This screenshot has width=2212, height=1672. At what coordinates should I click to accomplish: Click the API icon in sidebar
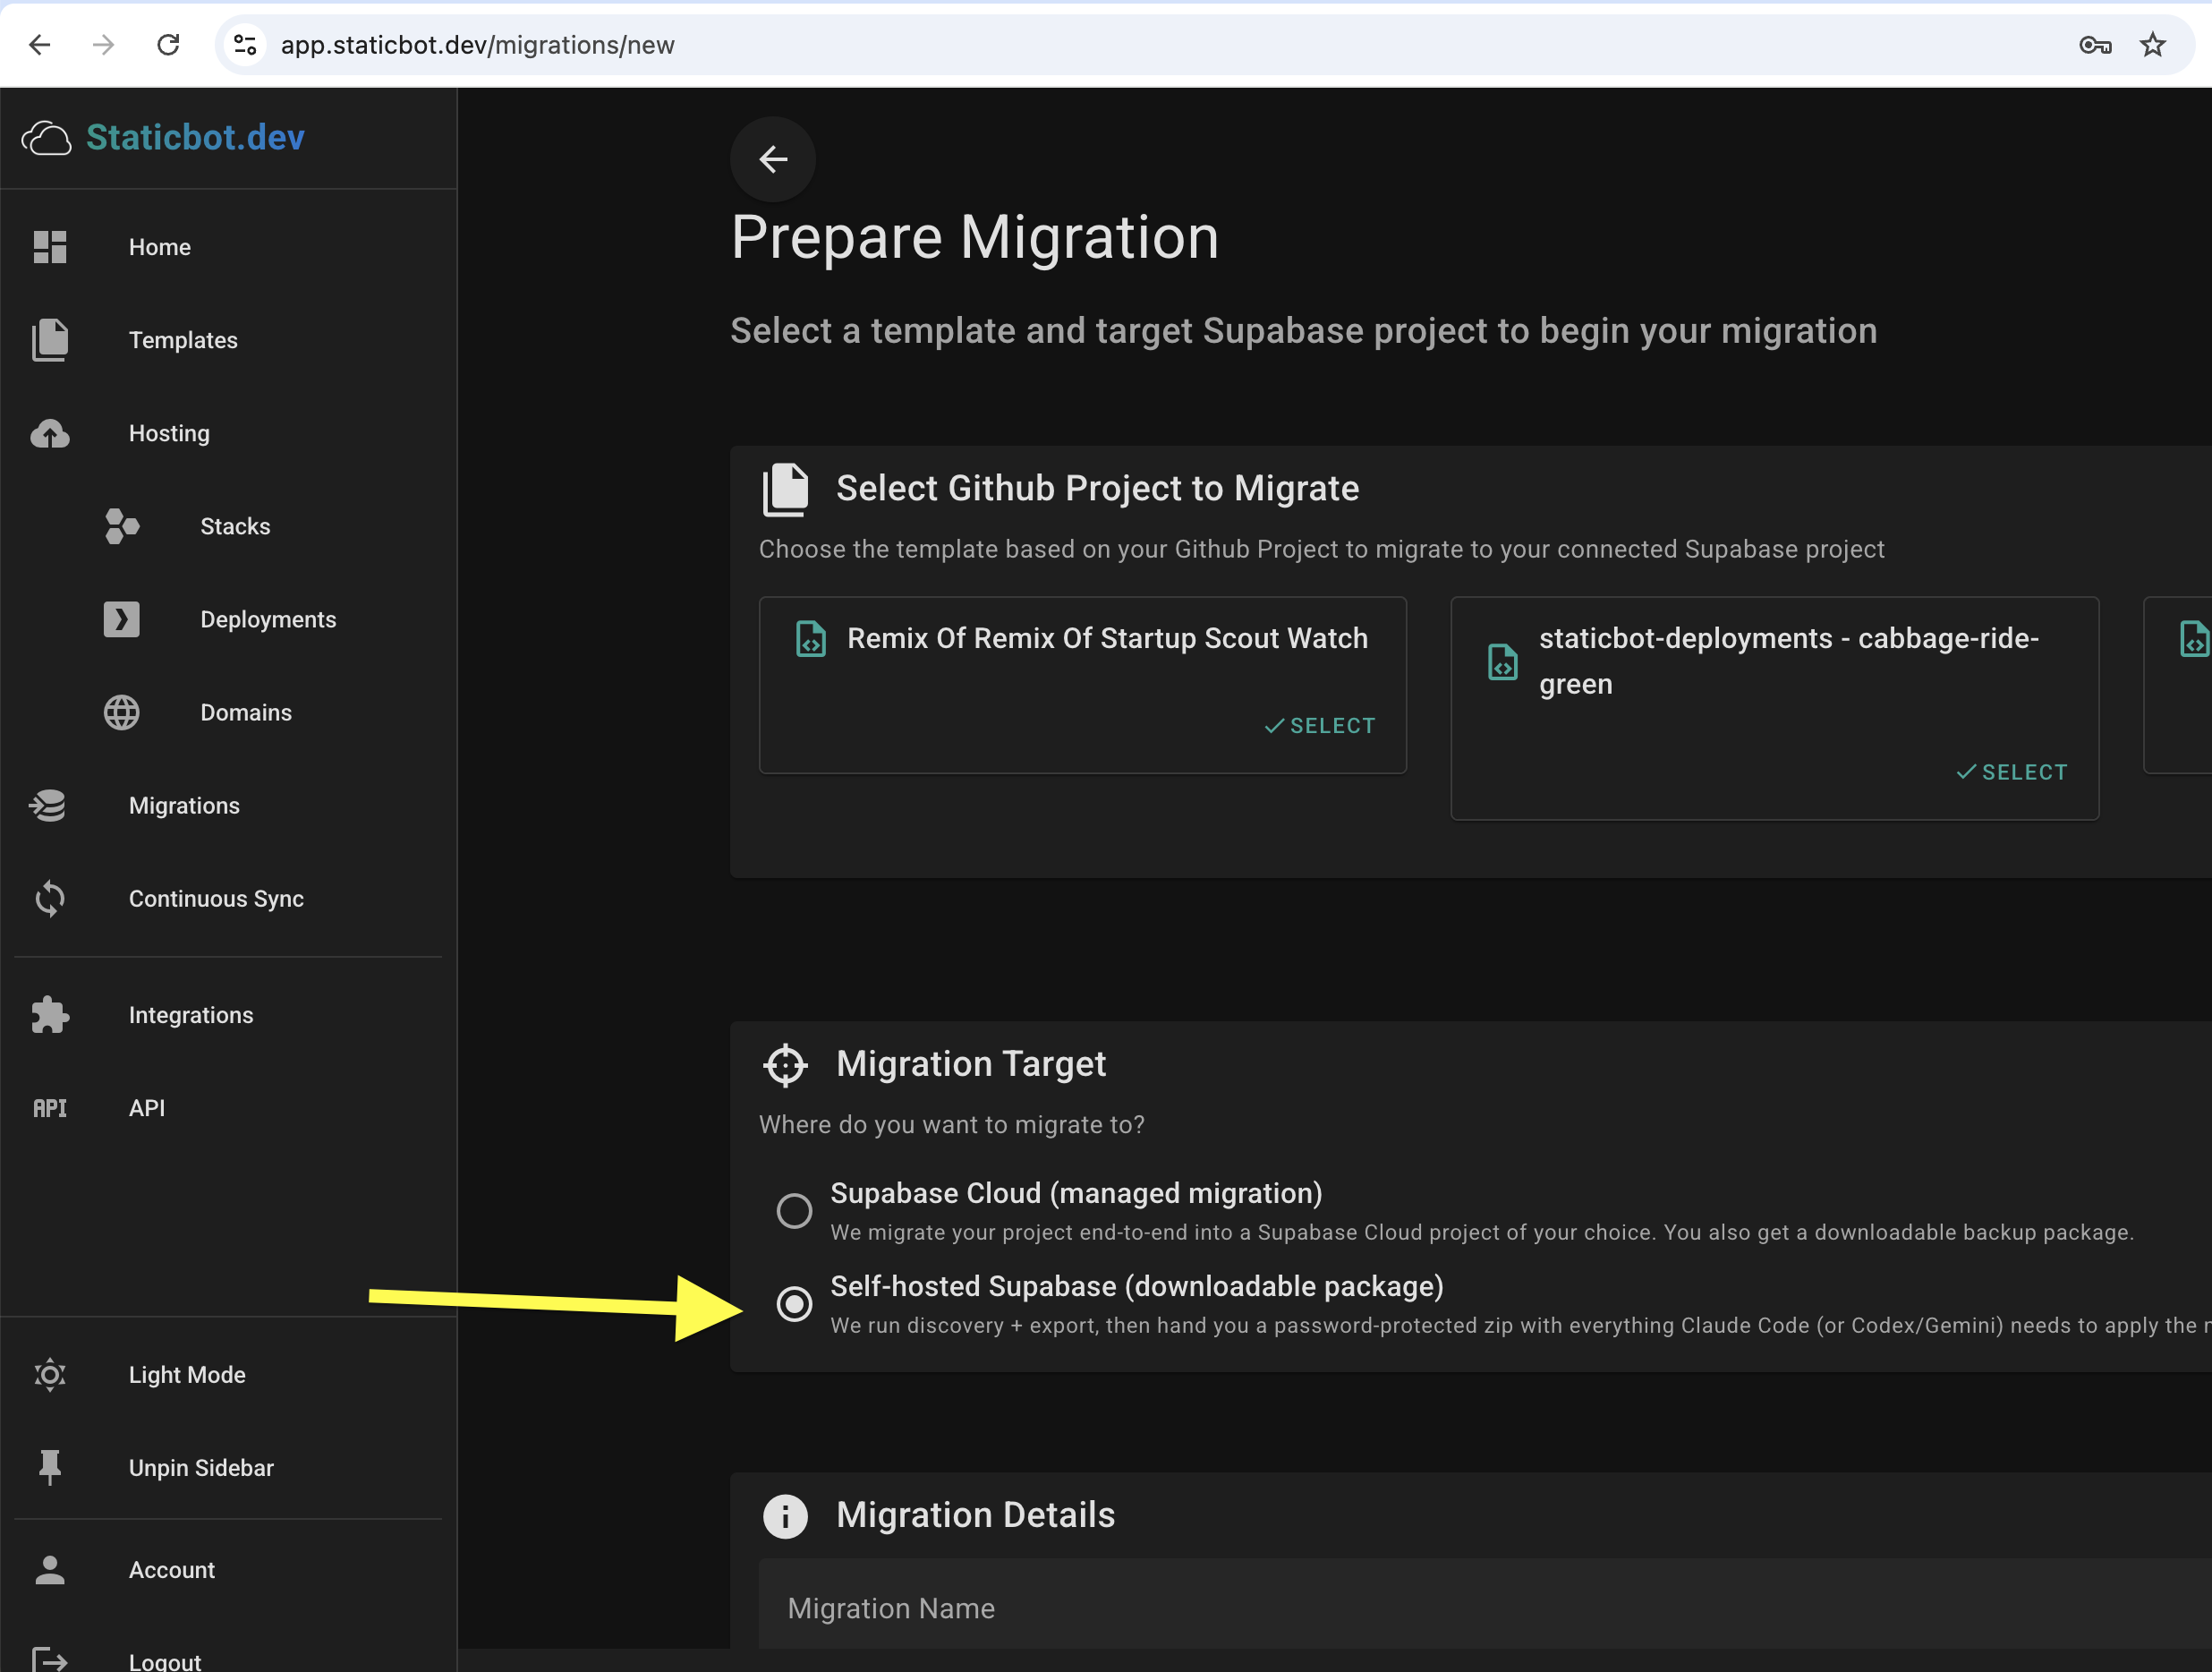click(x=49, y=1108)
